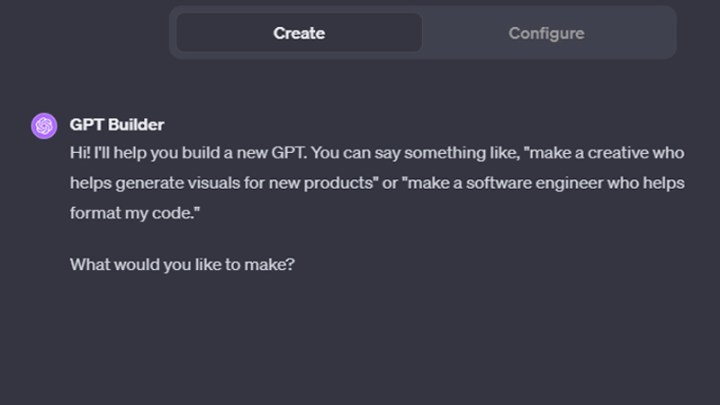The image size is (720, 405).
Task: Click the word "Builder" in the header name
Action: pos(136,125)
